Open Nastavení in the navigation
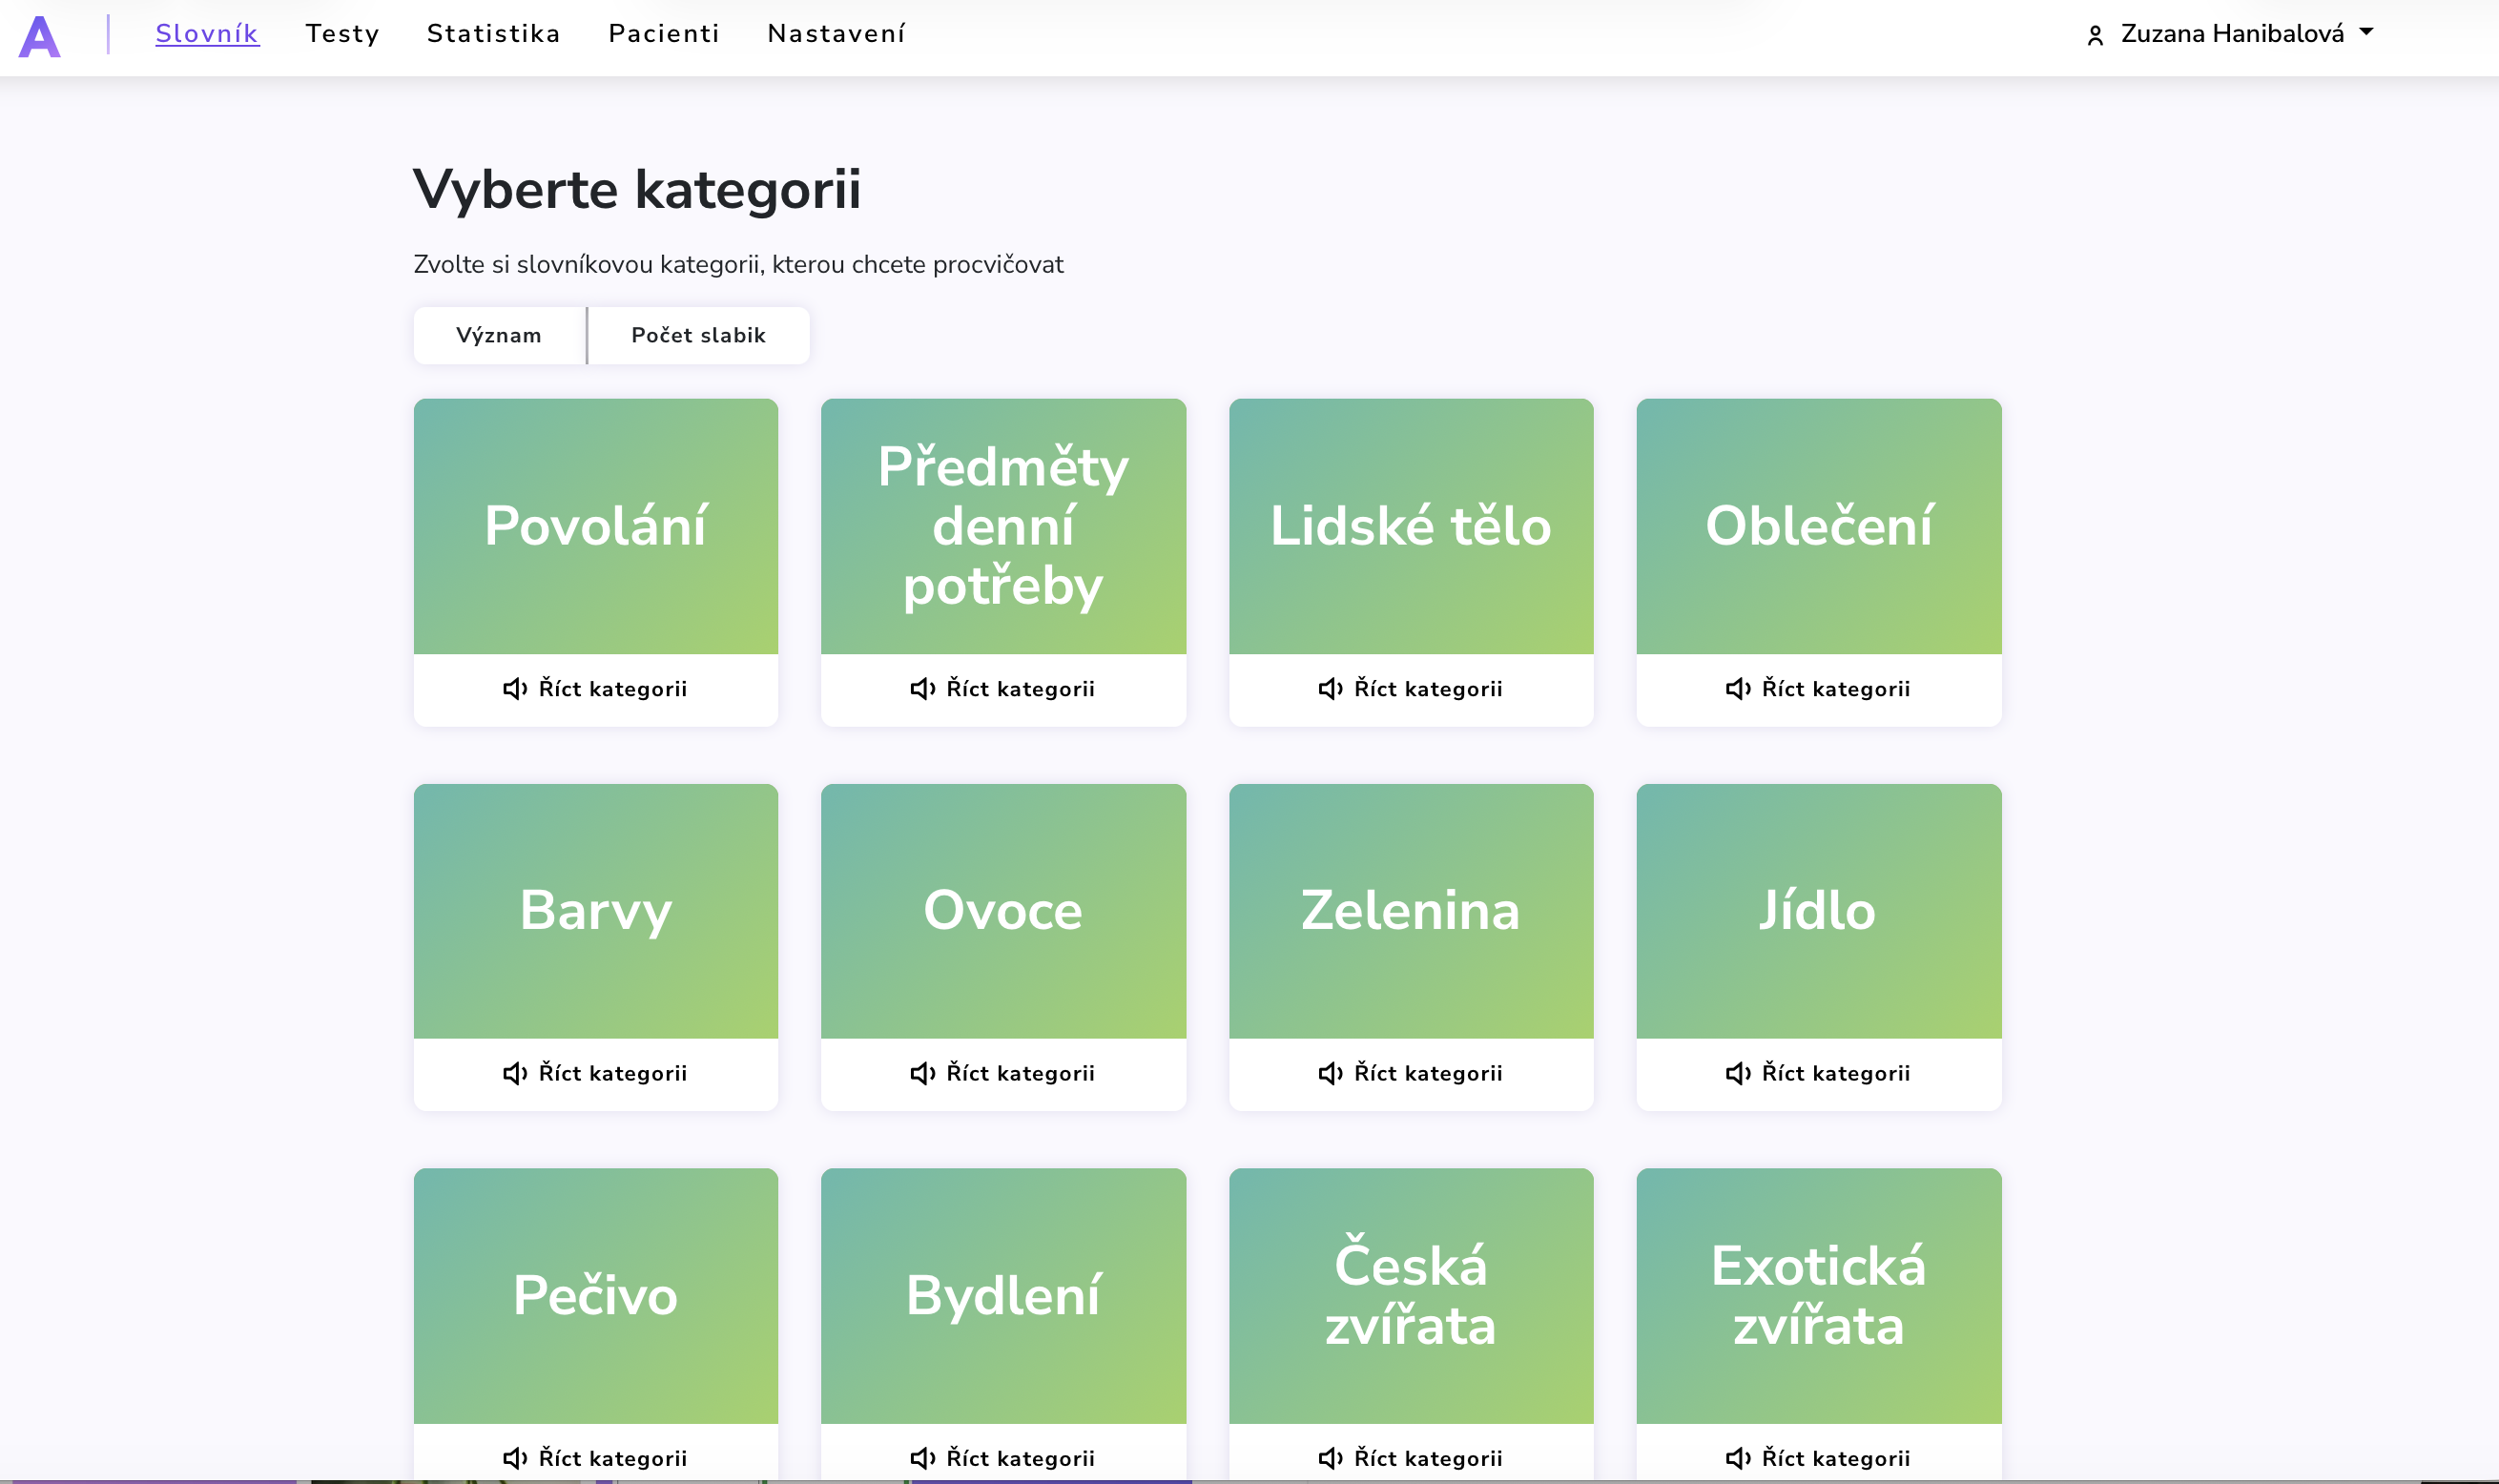2499x1484 pixels. [836, 34]
